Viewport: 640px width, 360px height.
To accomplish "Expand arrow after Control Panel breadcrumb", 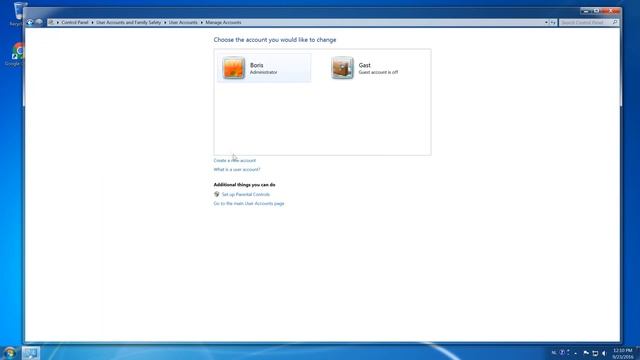I will (x=92, y=22).
